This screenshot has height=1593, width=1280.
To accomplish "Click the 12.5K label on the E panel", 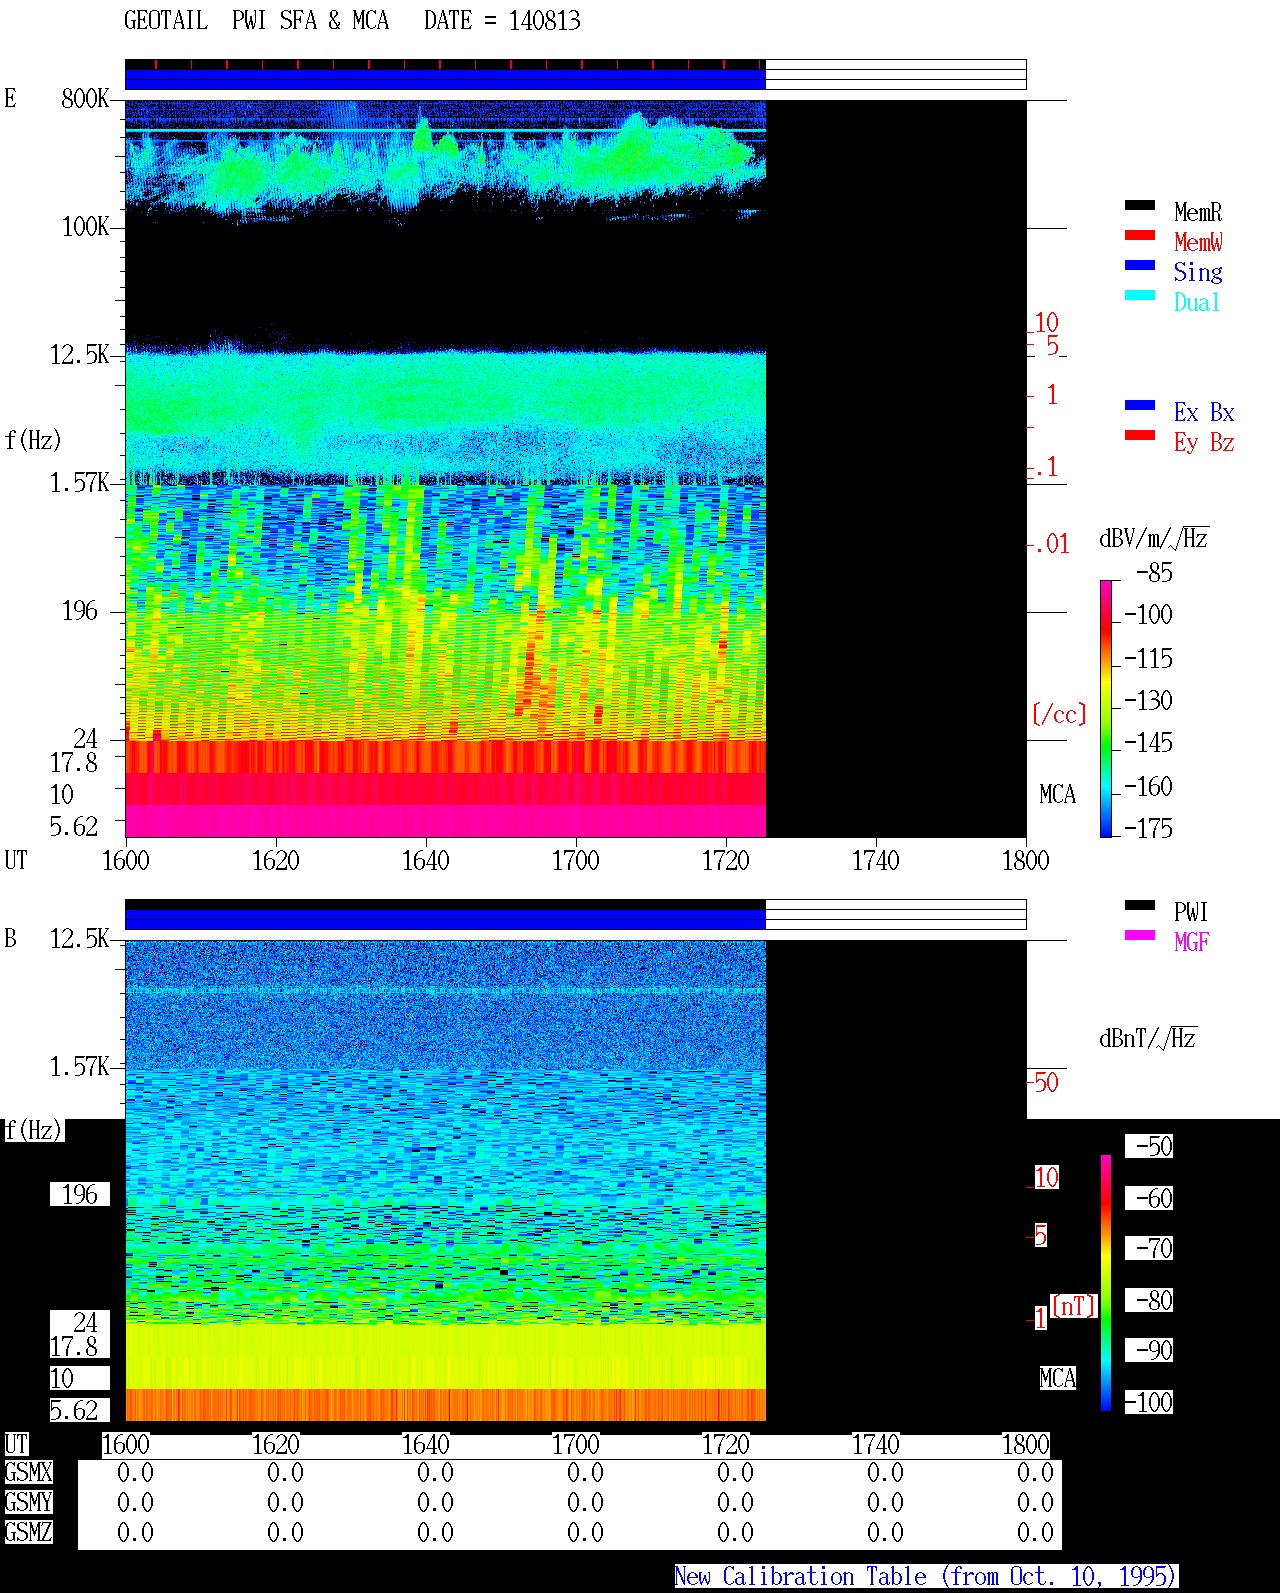I will [80, 354].
